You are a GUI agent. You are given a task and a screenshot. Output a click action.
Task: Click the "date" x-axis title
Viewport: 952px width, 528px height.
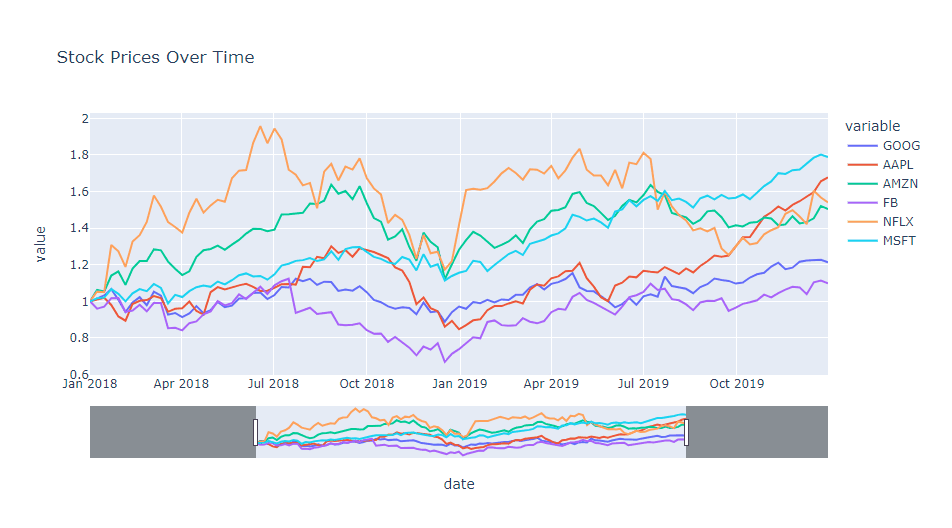point(459,484)
